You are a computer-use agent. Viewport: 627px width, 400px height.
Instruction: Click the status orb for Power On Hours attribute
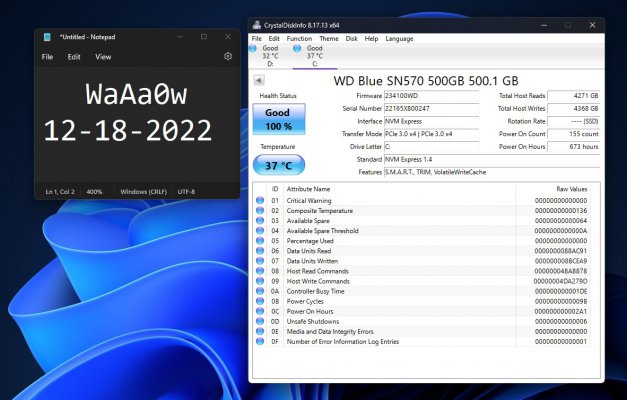click(x=260, y=311)
